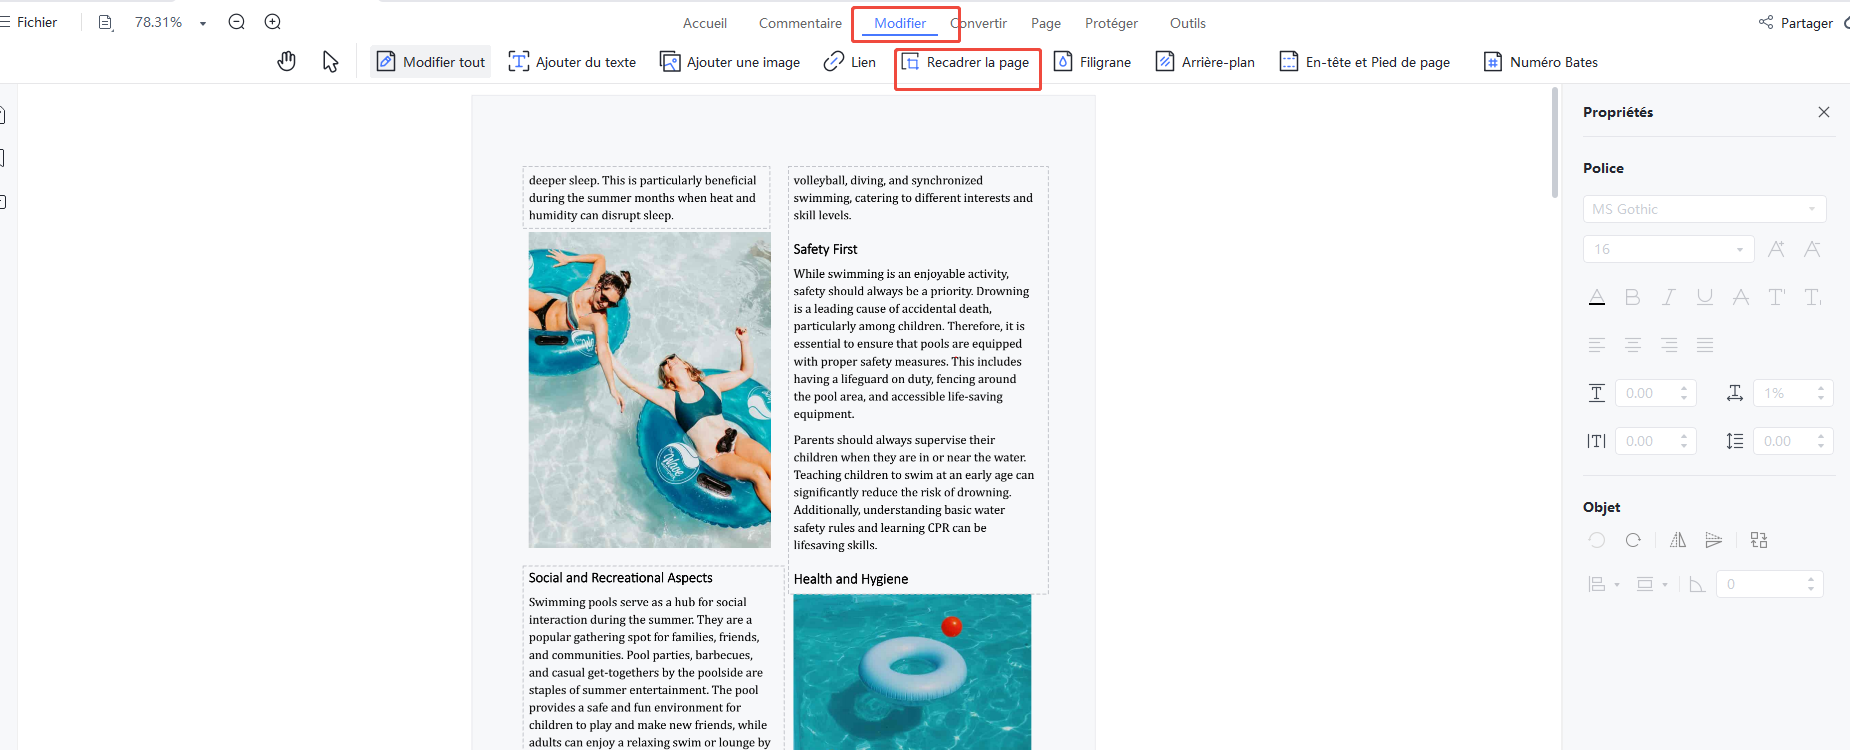Image resolution: width=1850 pixels, height=750 pixels.
Task: Switch to the Commentaire tab
Action: pos(800,23)
